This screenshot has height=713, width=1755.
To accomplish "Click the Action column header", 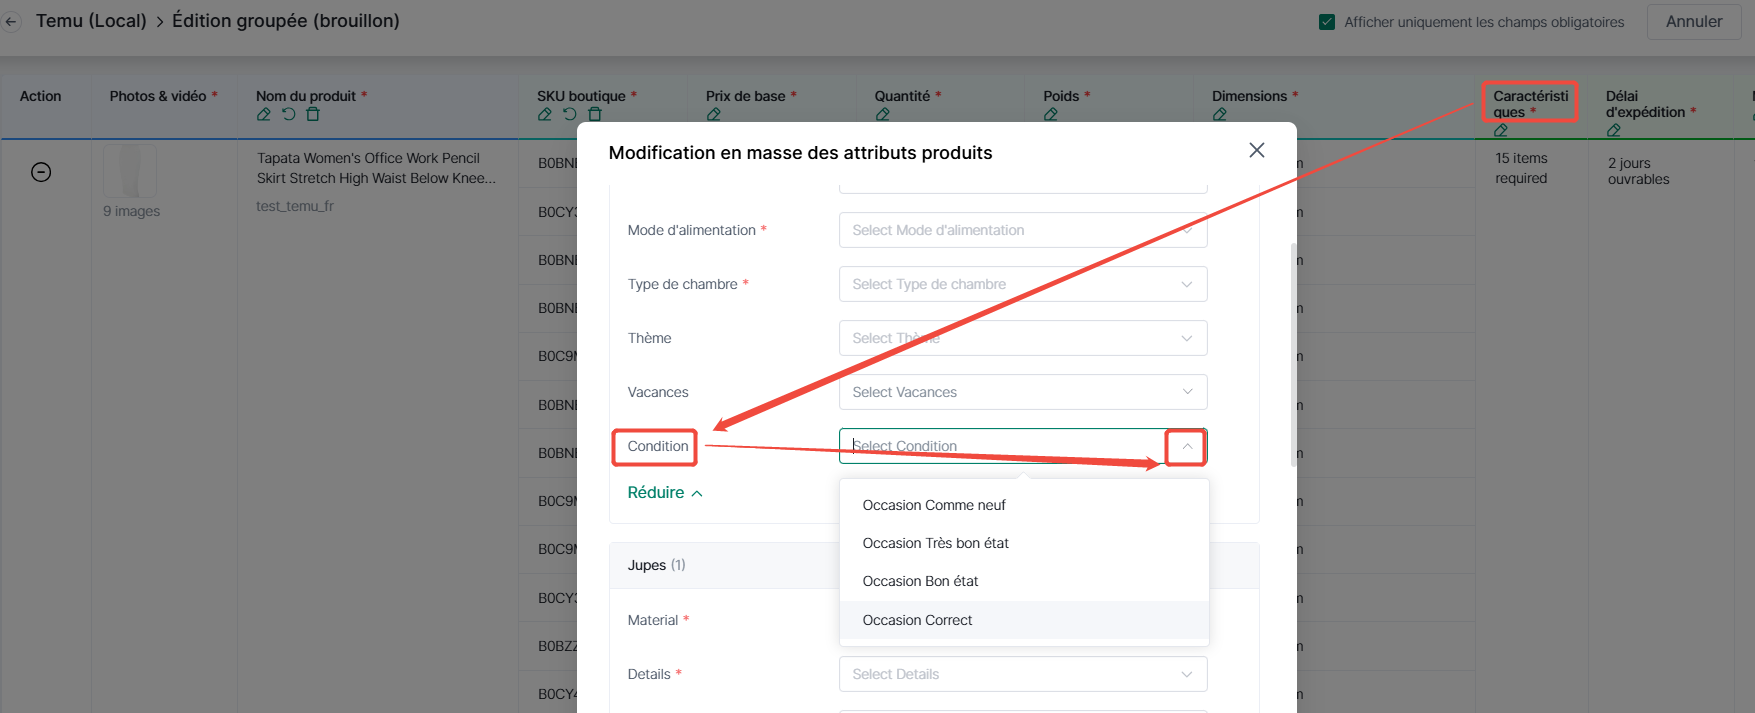I will 40,96.
